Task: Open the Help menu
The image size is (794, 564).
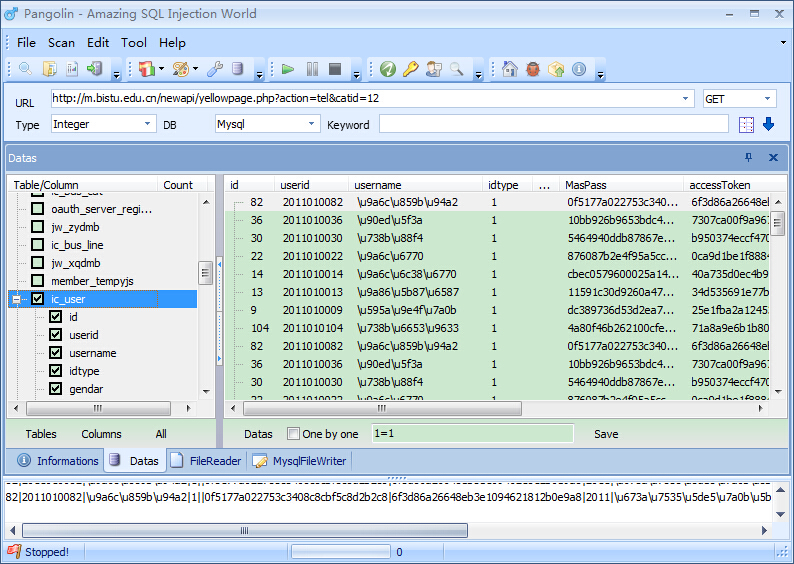Action: point(172,43)
